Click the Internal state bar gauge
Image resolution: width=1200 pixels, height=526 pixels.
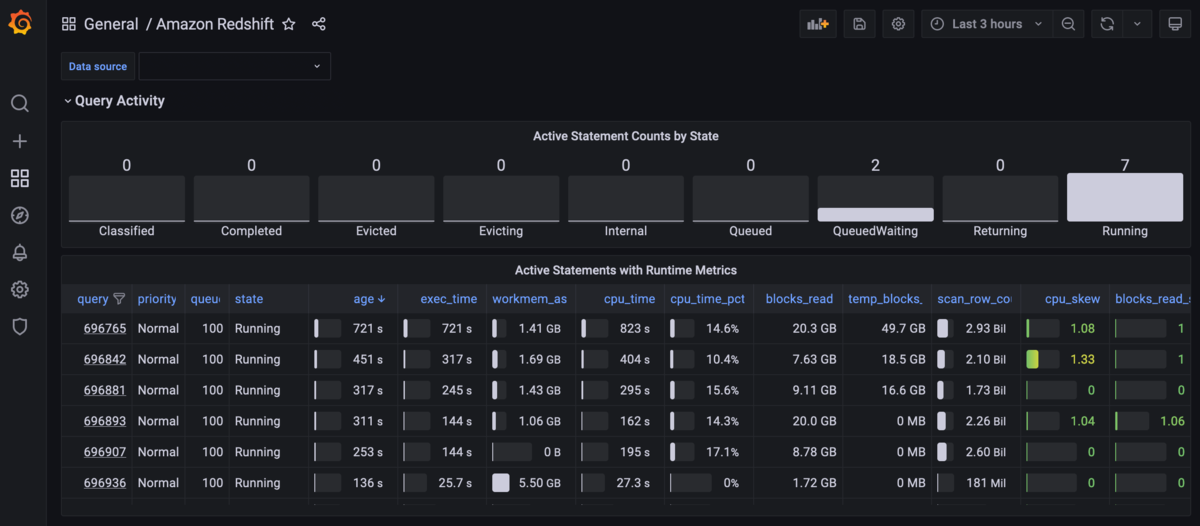(x=626, y=199)
